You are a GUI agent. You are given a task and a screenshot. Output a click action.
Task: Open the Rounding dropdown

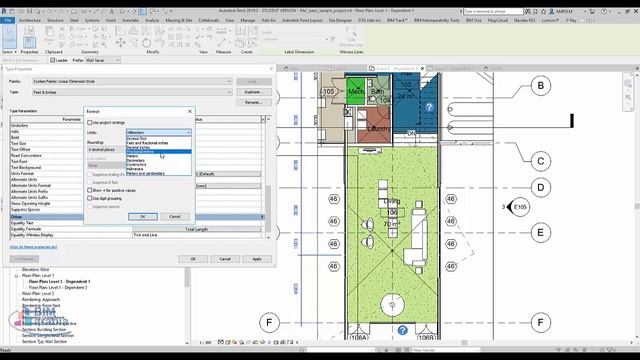click(106, 150)
